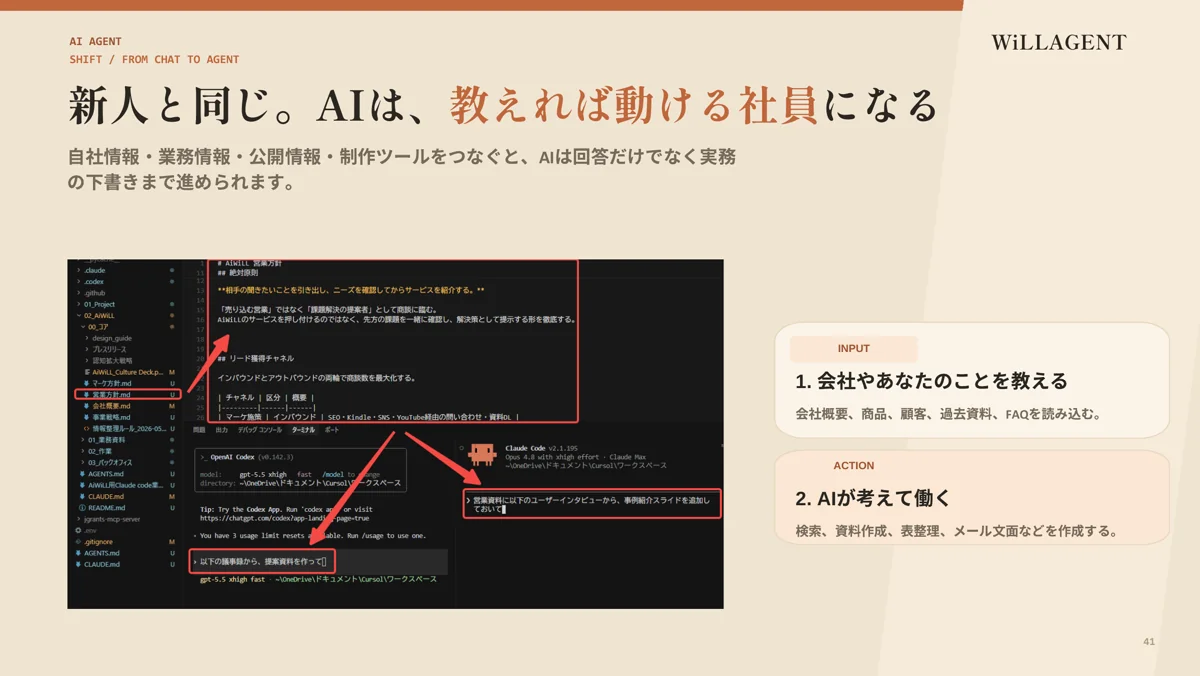
Task: Click the INPUT badge on first card
Action: click(853, 348)
